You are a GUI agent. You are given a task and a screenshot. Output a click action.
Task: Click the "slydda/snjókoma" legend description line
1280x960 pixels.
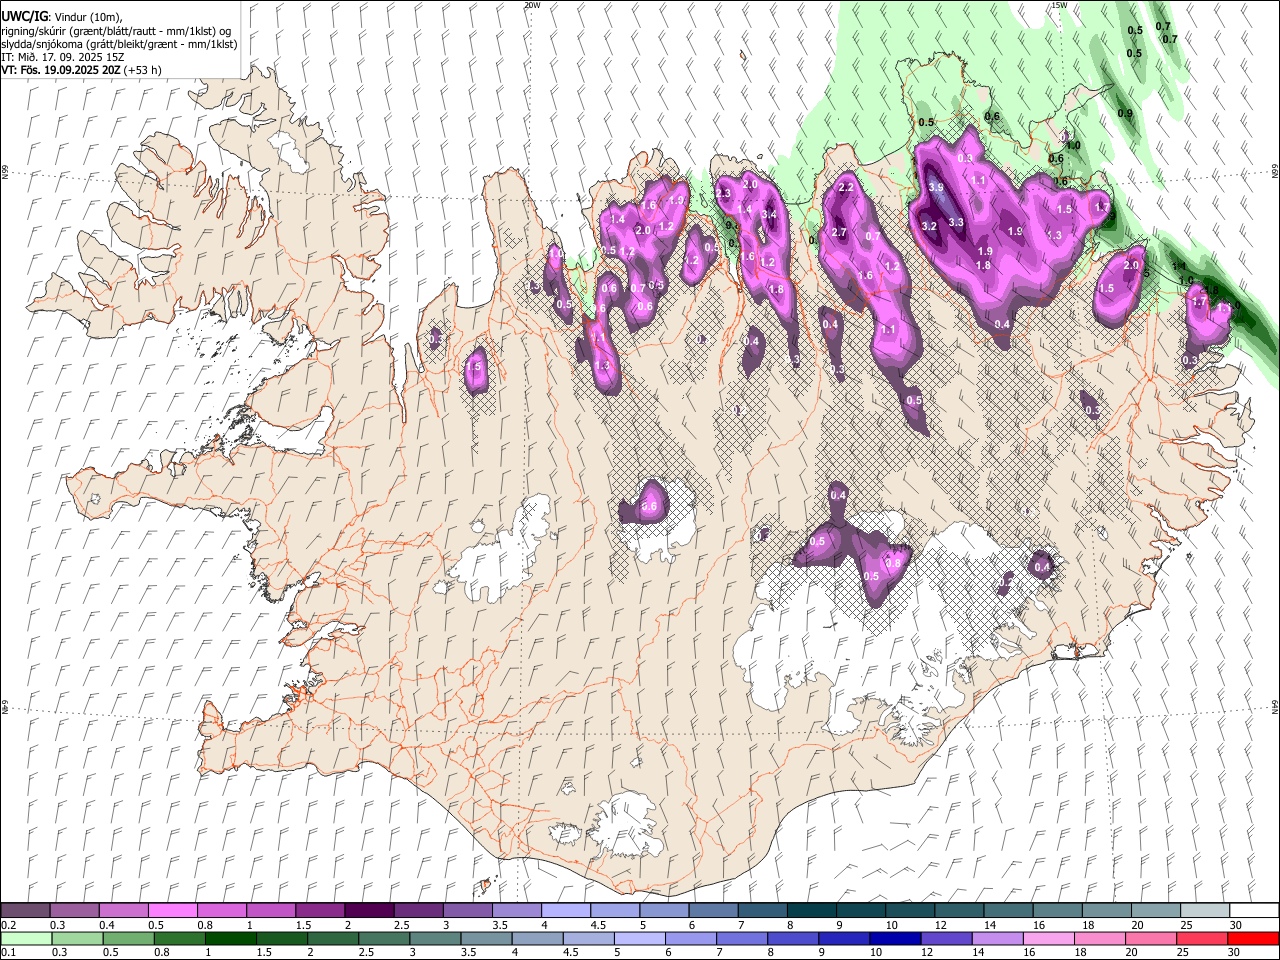point(120,44)
